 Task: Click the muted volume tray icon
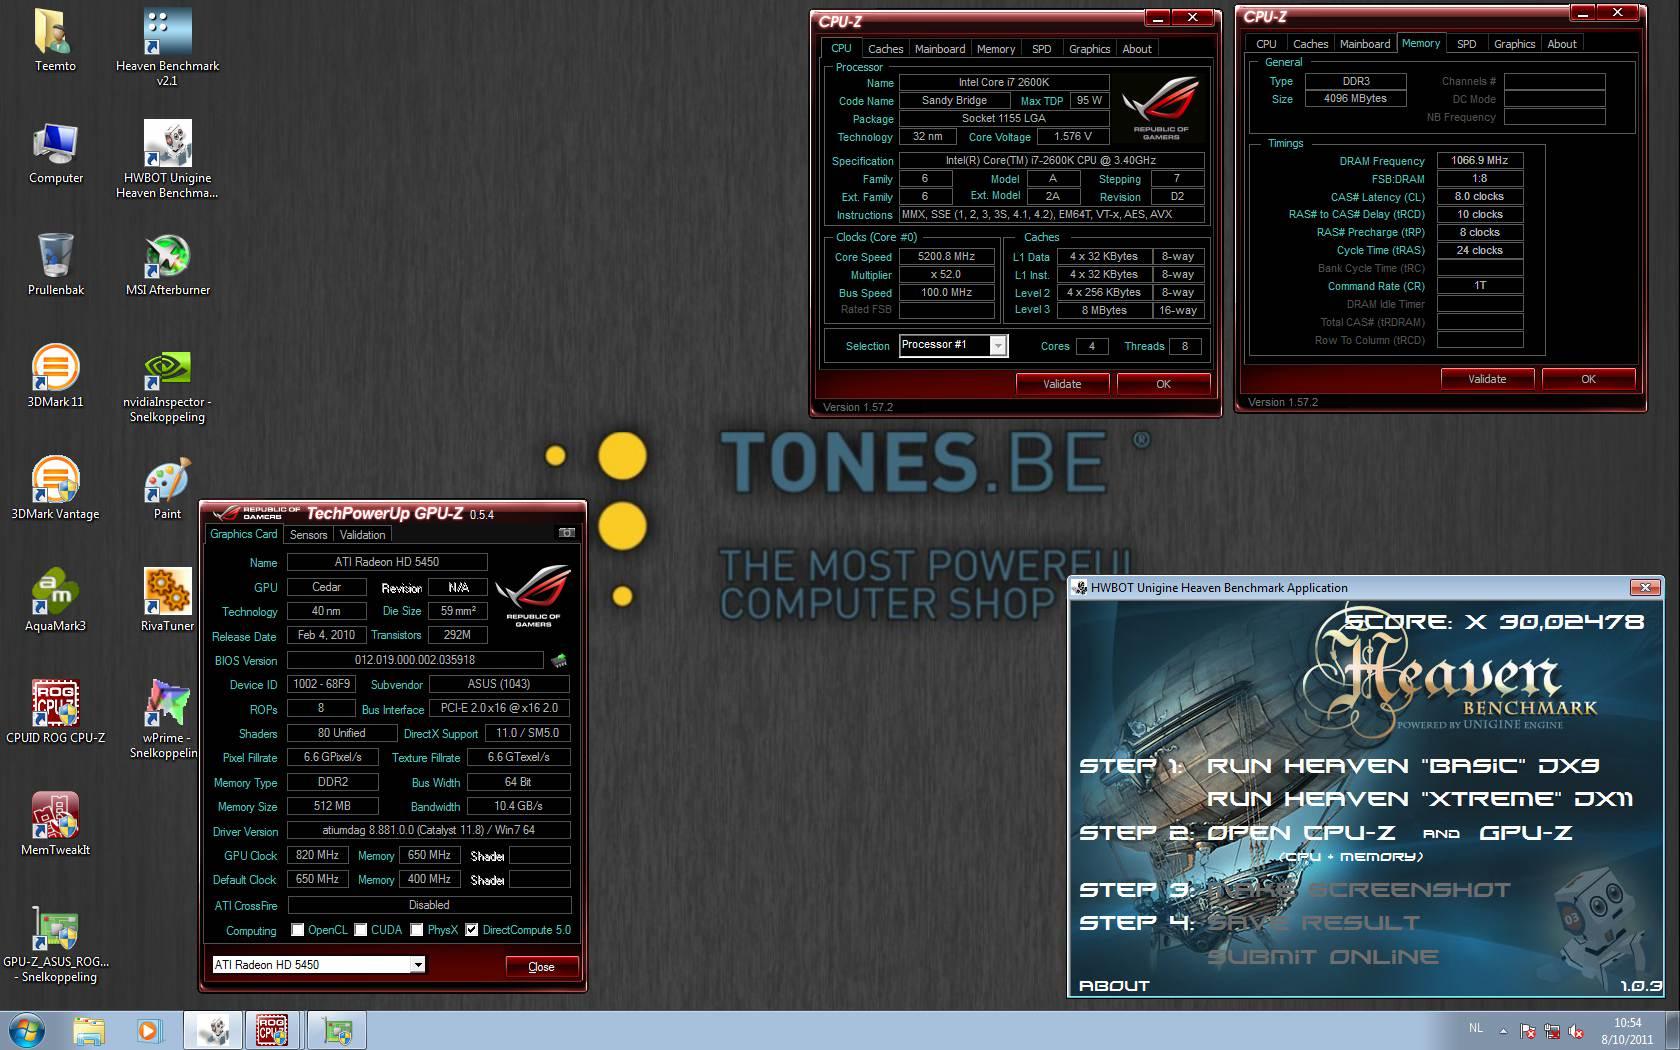(x=1577, y=1031)
